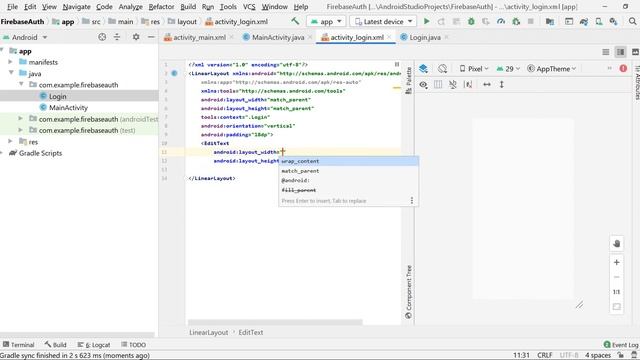The height and width of the screenshot is (360, 640).
Task: Open the Project Structure icon
Action: tap(550, 21)
